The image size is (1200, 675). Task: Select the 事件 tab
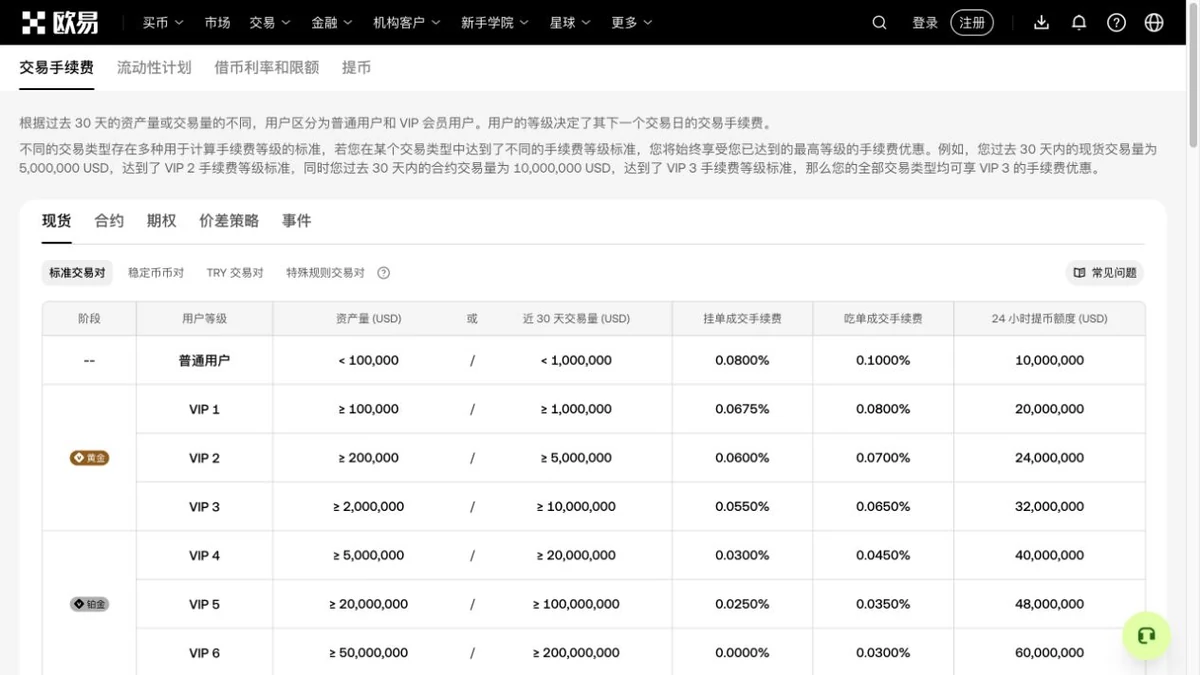296,221
